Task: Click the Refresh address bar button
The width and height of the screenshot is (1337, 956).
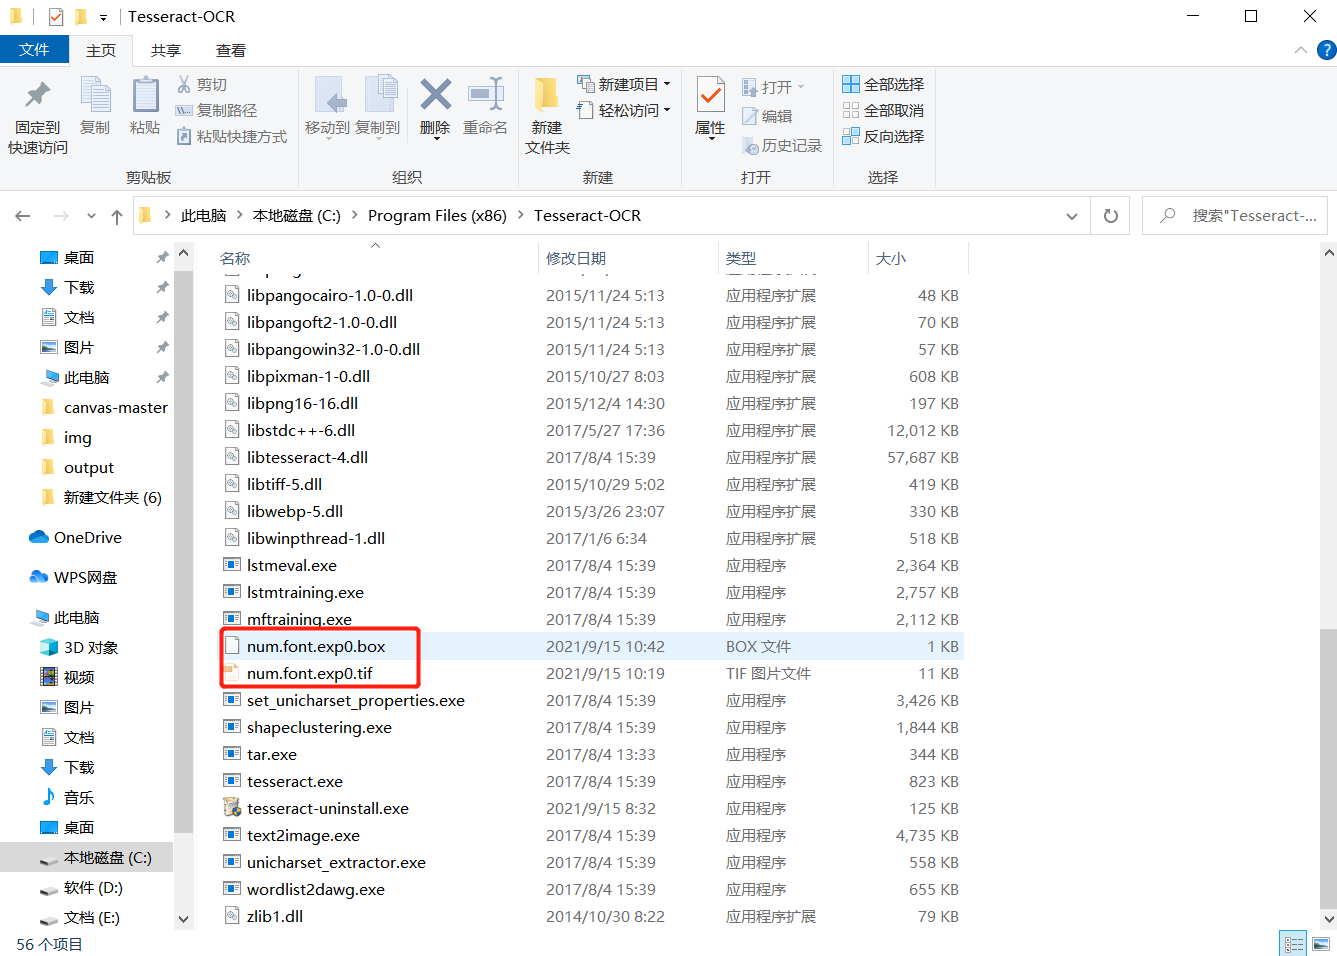Action: 1110,216
